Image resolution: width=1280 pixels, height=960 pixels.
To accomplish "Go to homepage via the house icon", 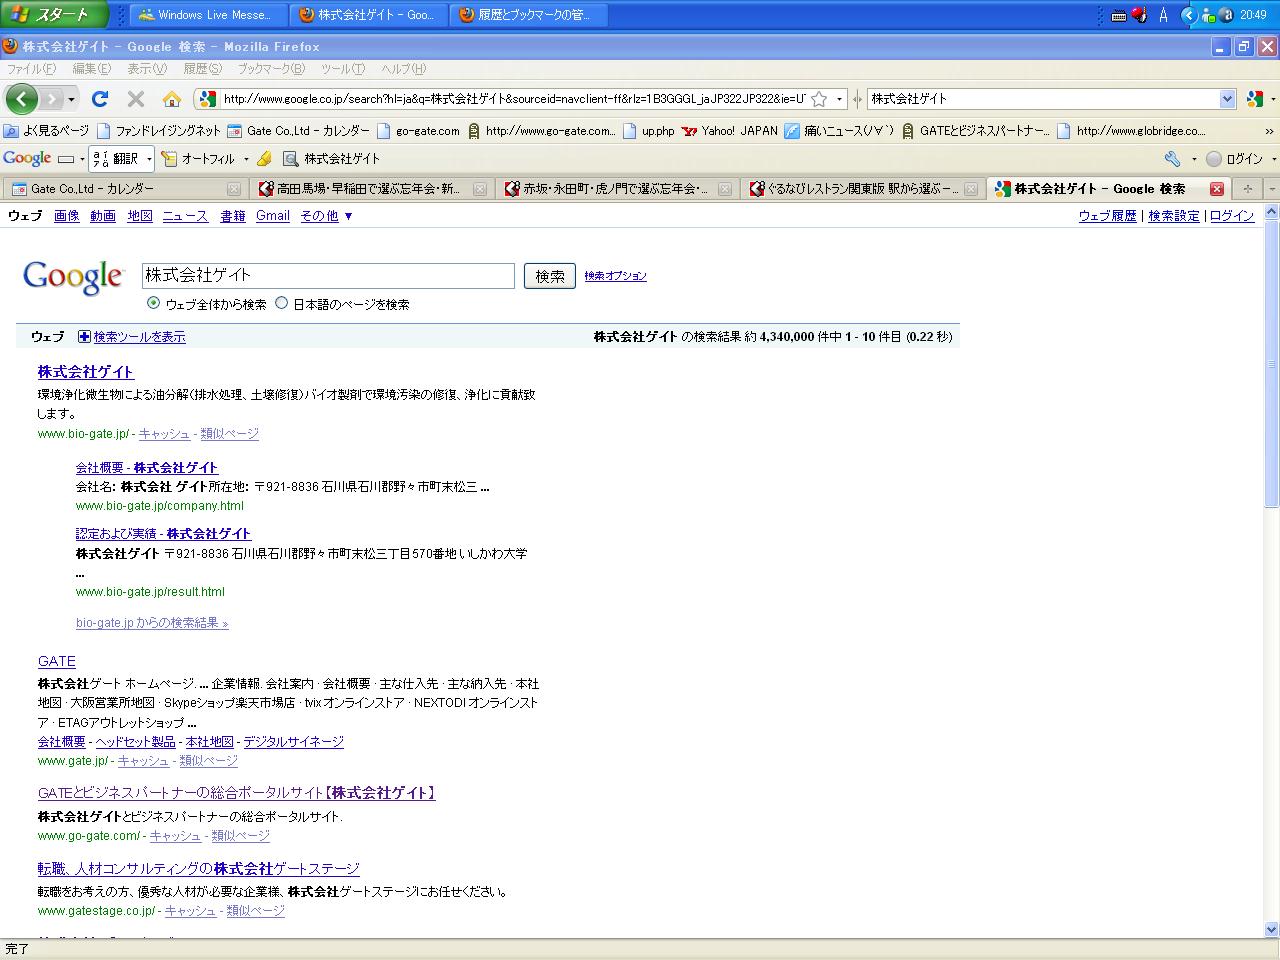I will pos(172,99).
